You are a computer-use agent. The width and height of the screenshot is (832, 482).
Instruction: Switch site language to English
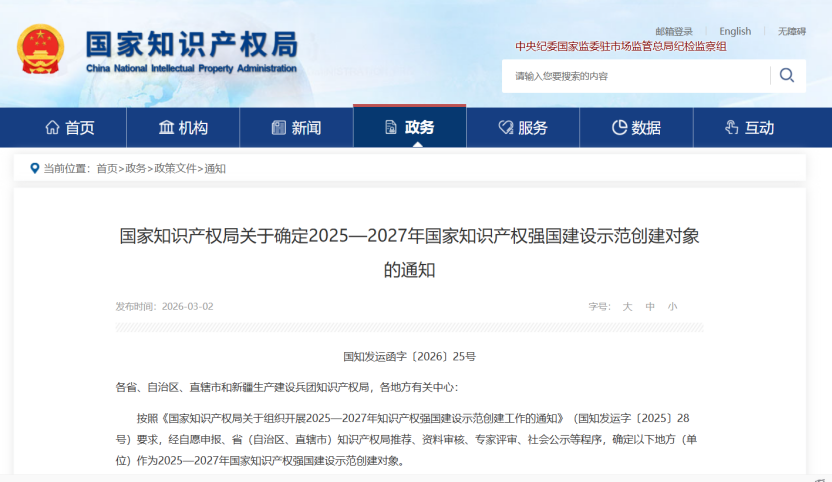click(x=735, y=32)
